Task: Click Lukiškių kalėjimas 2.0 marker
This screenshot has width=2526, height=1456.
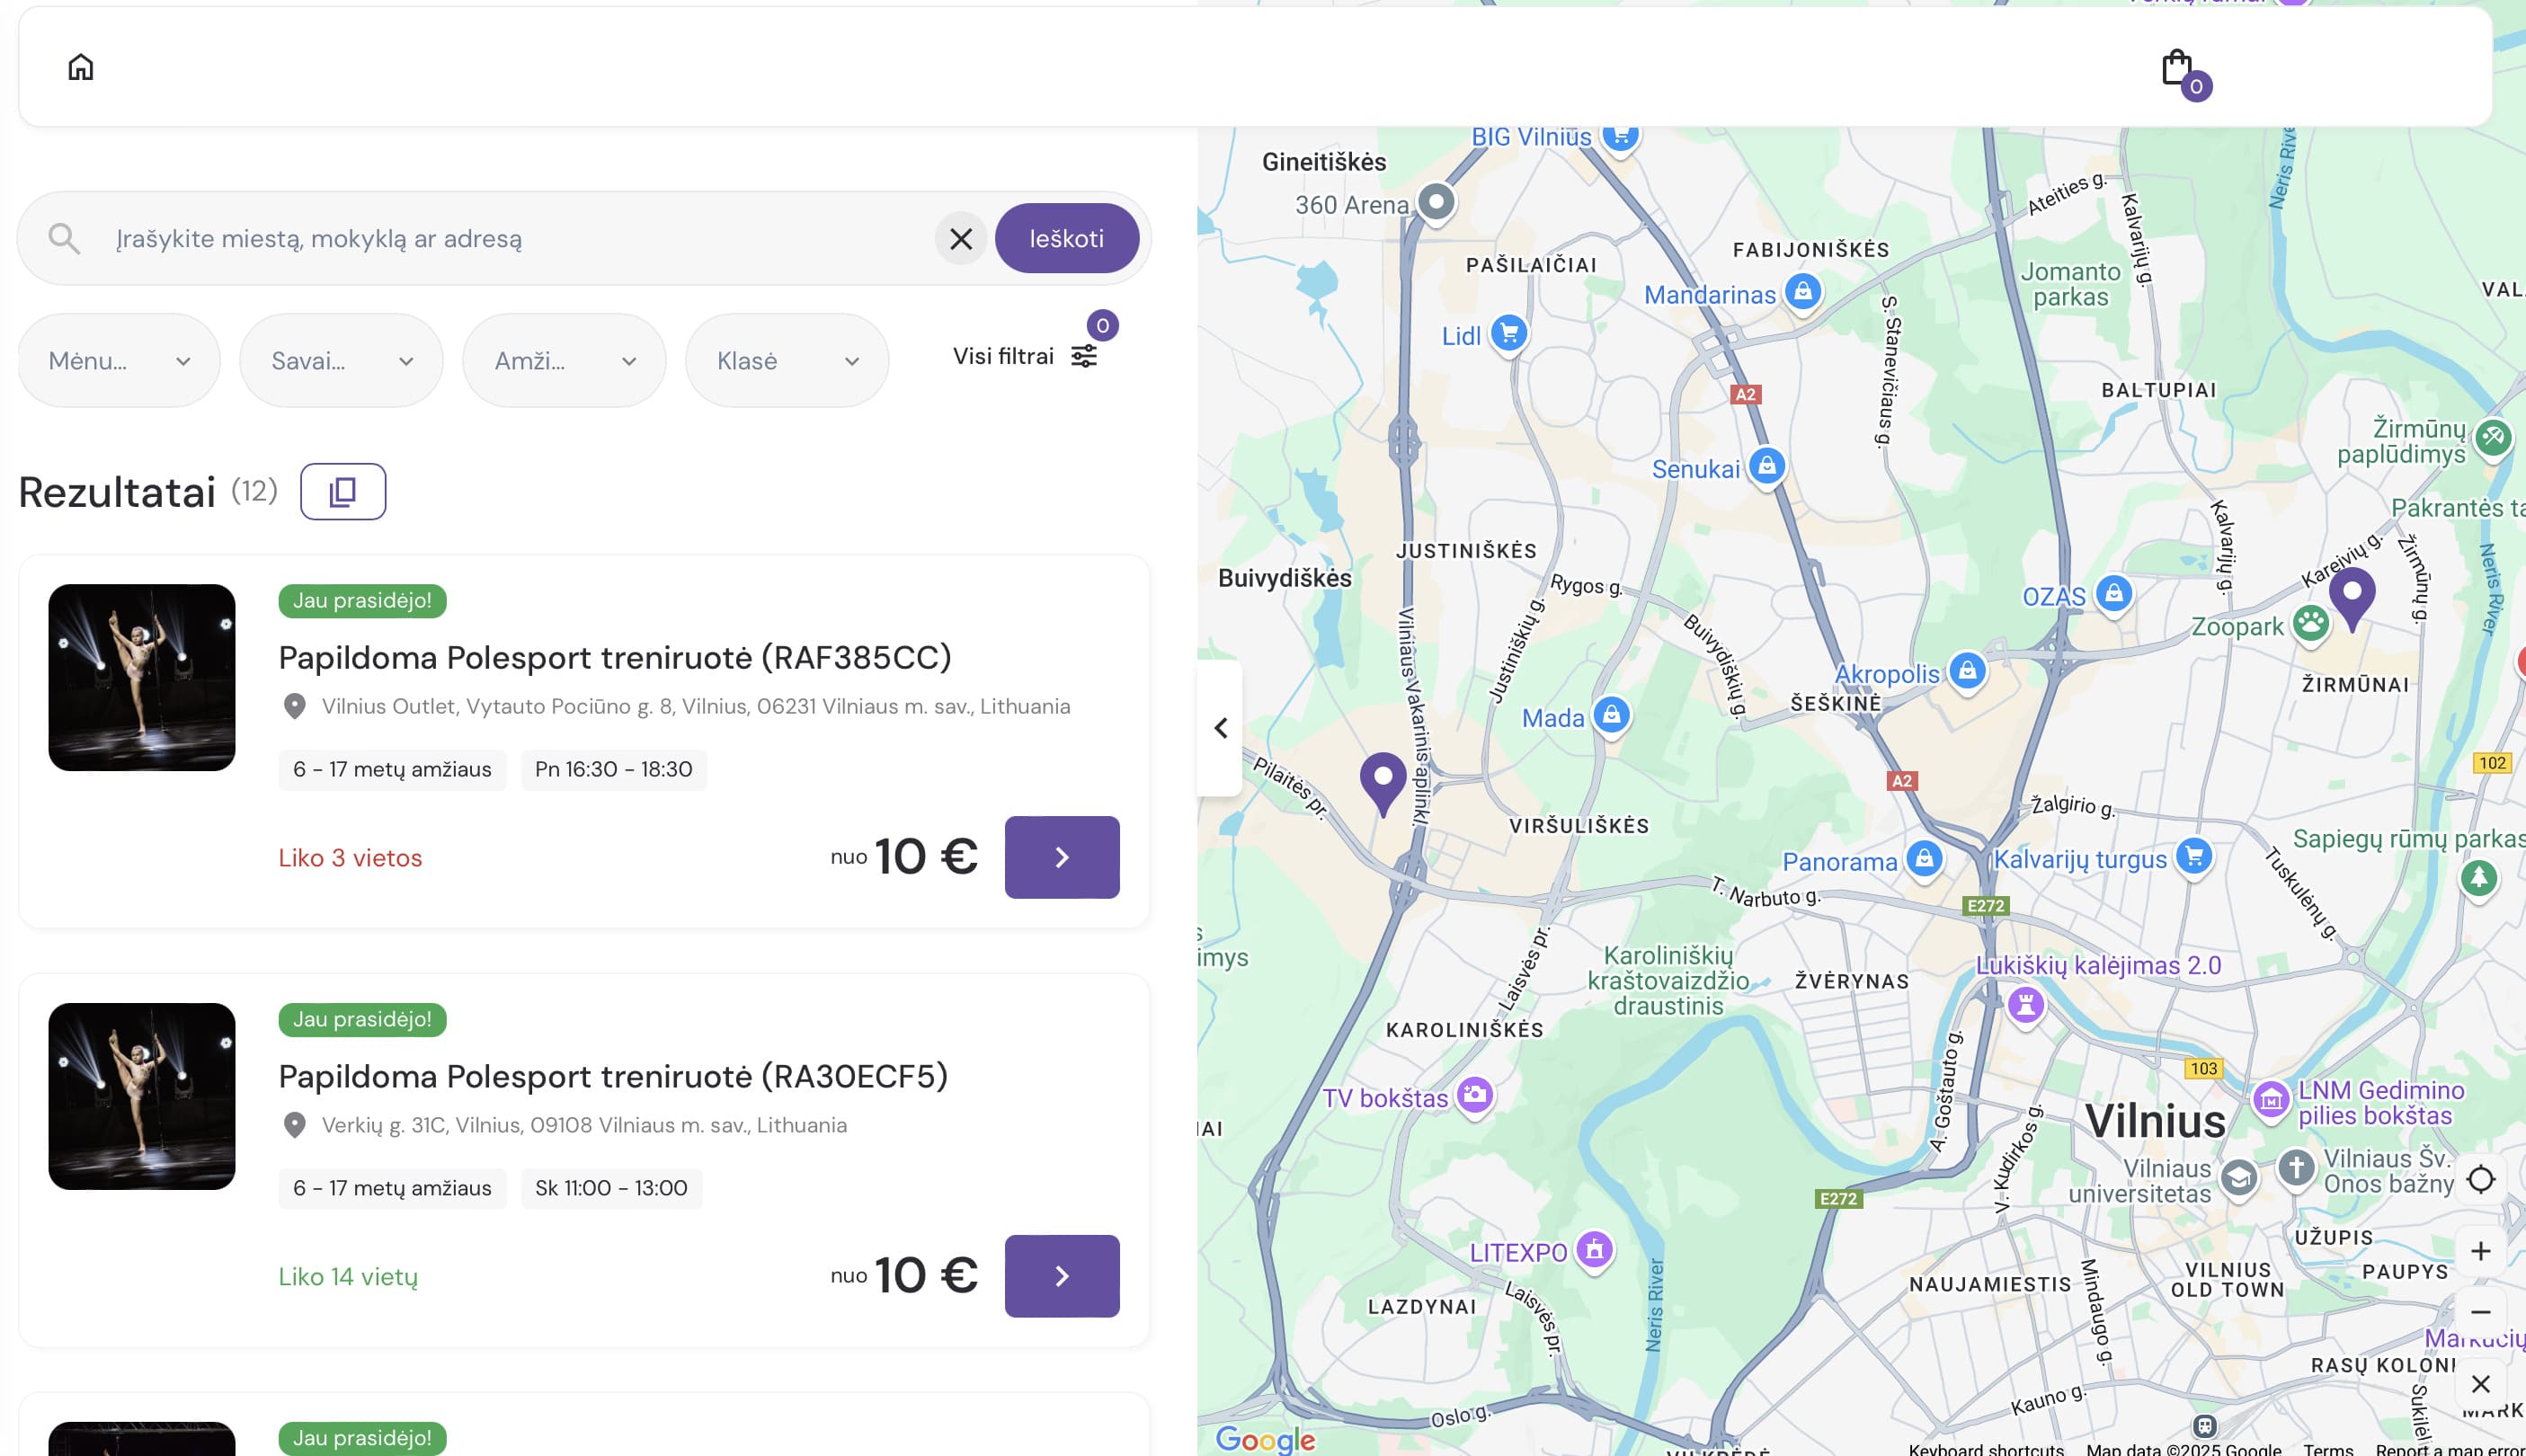Action: click(x=2025, y=1004)
